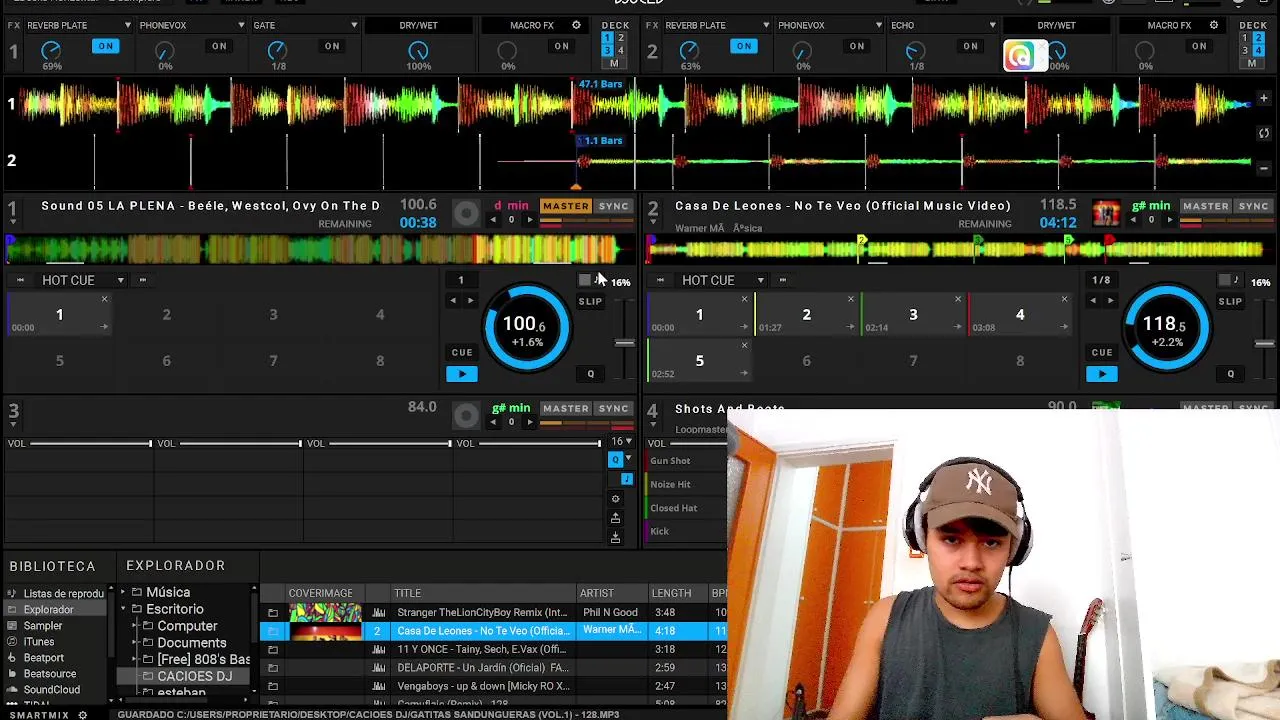Click the Casa De Leones cover art thumbnail on deck 2
Viewport: 1280px width, 720px height.
(x=1106, y=213)
